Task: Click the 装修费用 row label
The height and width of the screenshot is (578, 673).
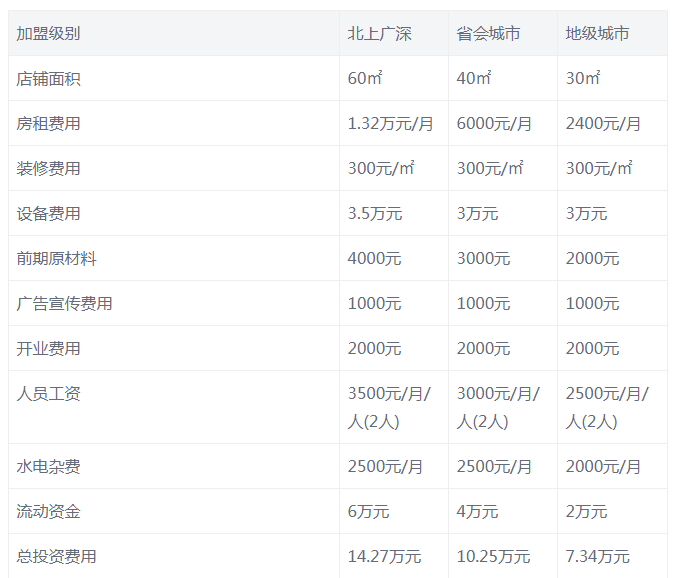Action: tap(48, 169)
